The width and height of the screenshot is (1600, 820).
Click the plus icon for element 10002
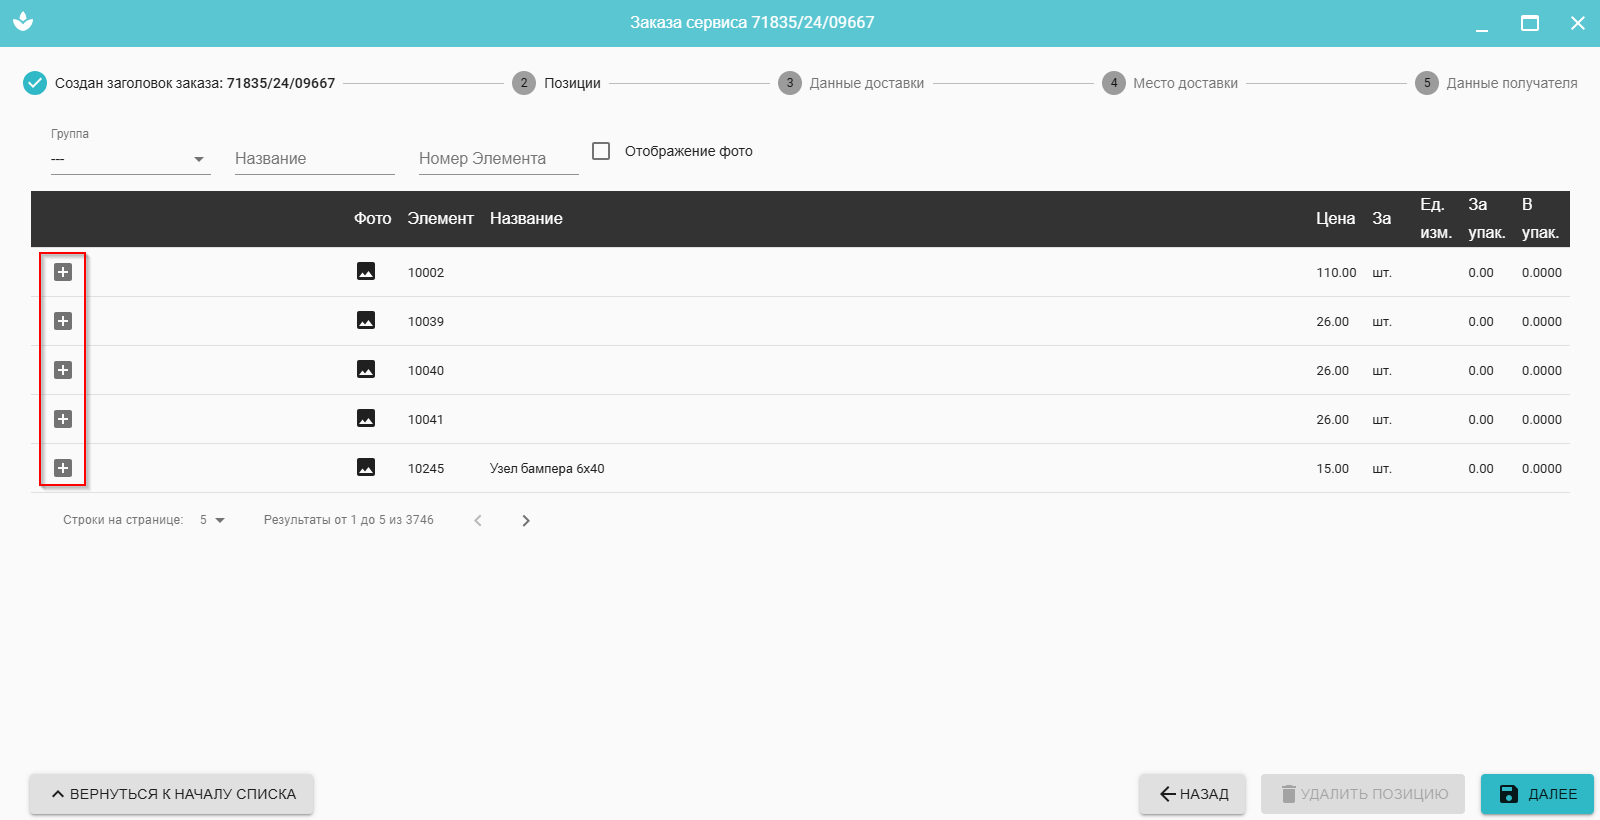pos(63,272)
